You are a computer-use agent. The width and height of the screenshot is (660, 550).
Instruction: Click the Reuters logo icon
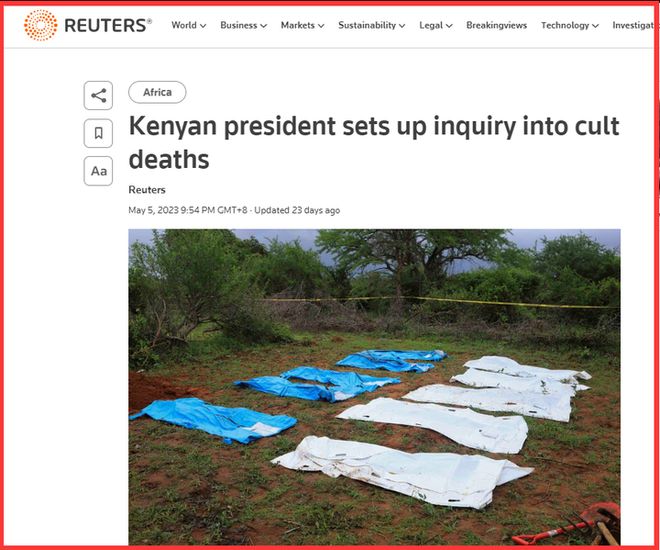(40, 25)
